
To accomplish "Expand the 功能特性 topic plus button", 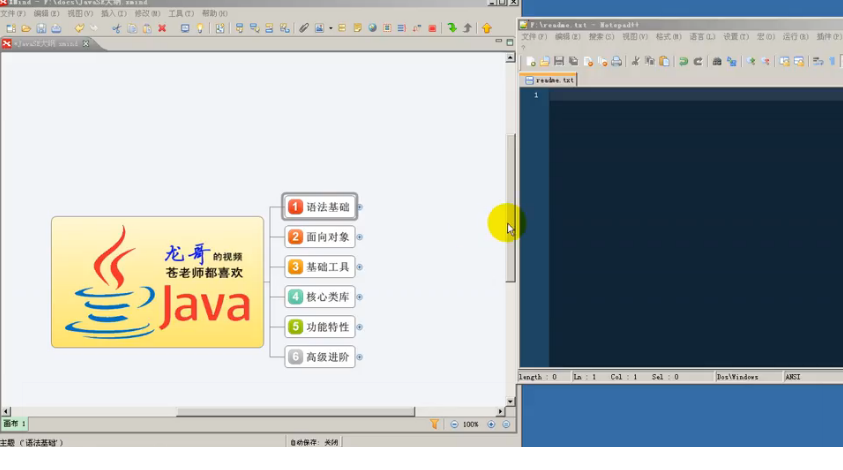I will 360,327.
